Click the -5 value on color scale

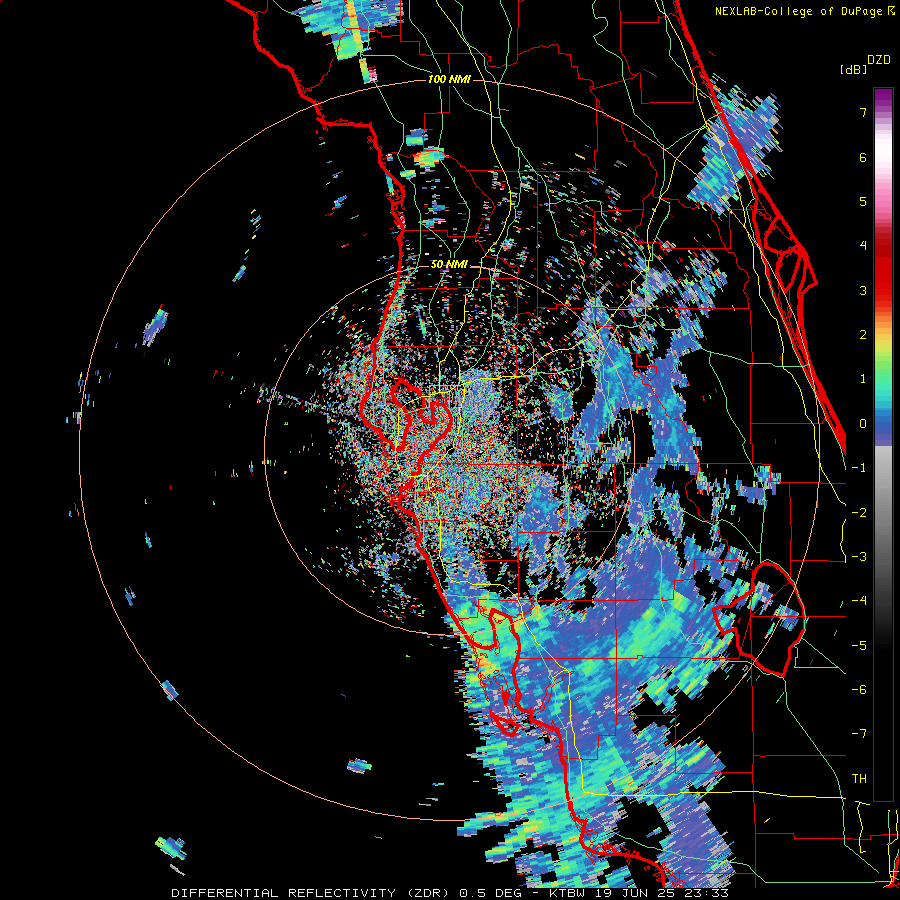click(x=859, y=646)
